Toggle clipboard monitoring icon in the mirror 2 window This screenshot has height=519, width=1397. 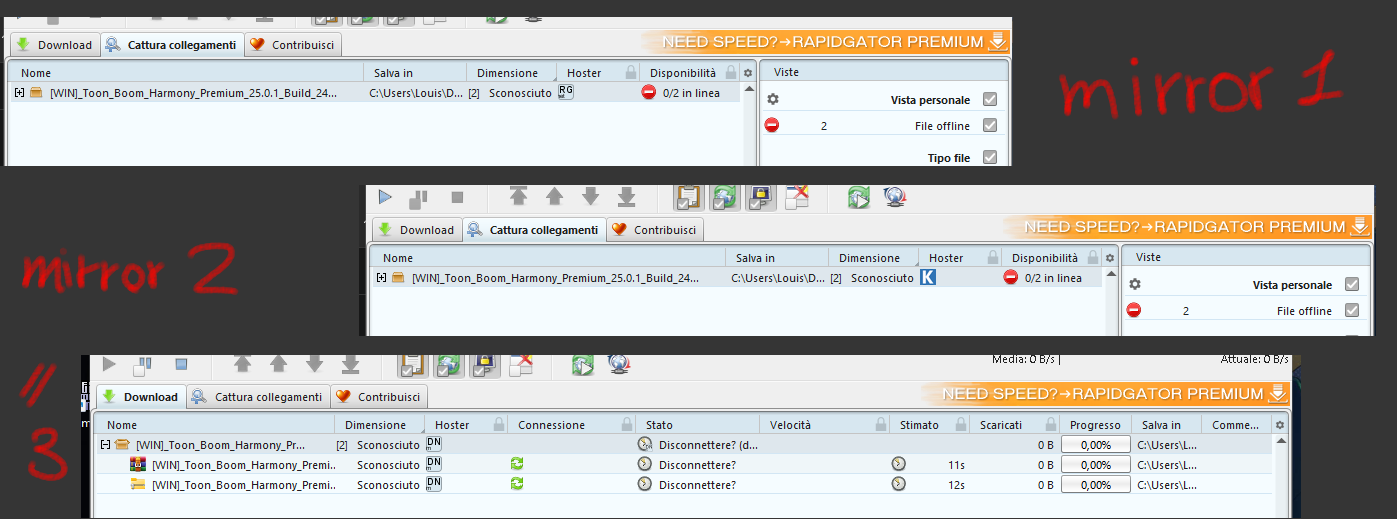tap(687, 197)
